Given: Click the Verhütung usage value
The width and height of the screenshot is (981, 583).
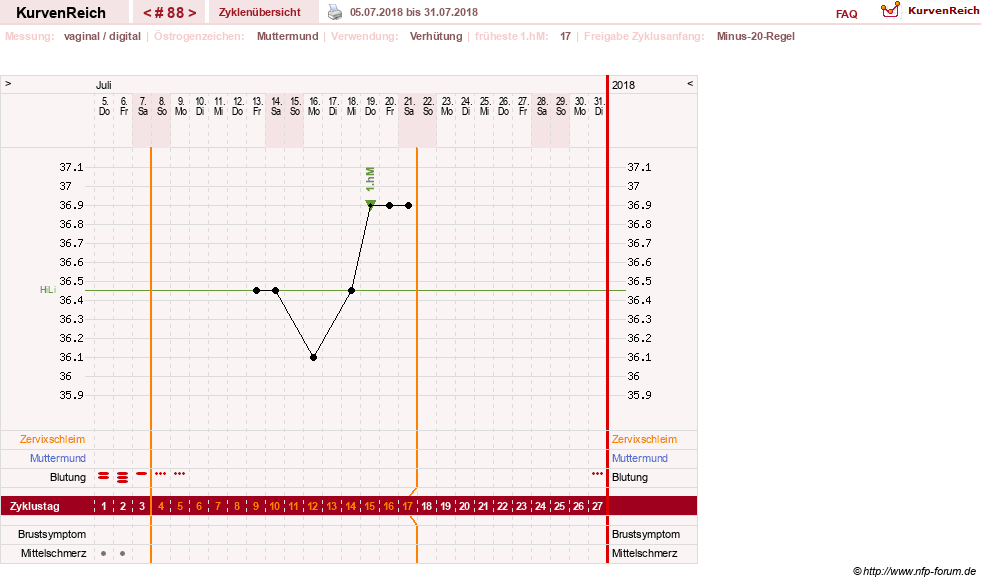Looking at the screenshot, I should point(436,36).
